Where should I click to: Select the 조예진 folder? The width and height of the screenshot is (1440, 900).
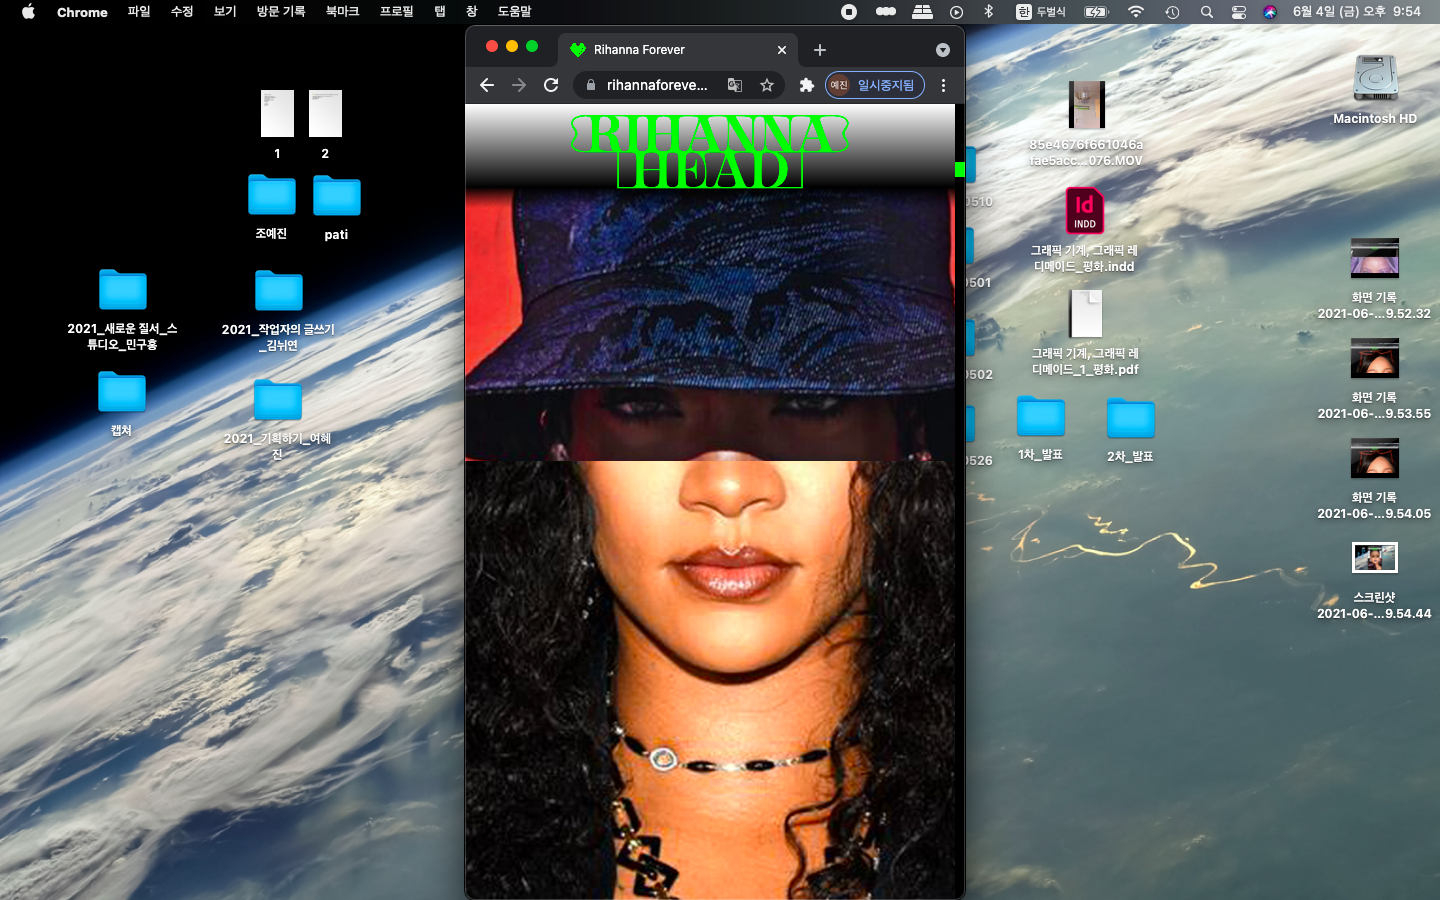click(x=272, y=195)
